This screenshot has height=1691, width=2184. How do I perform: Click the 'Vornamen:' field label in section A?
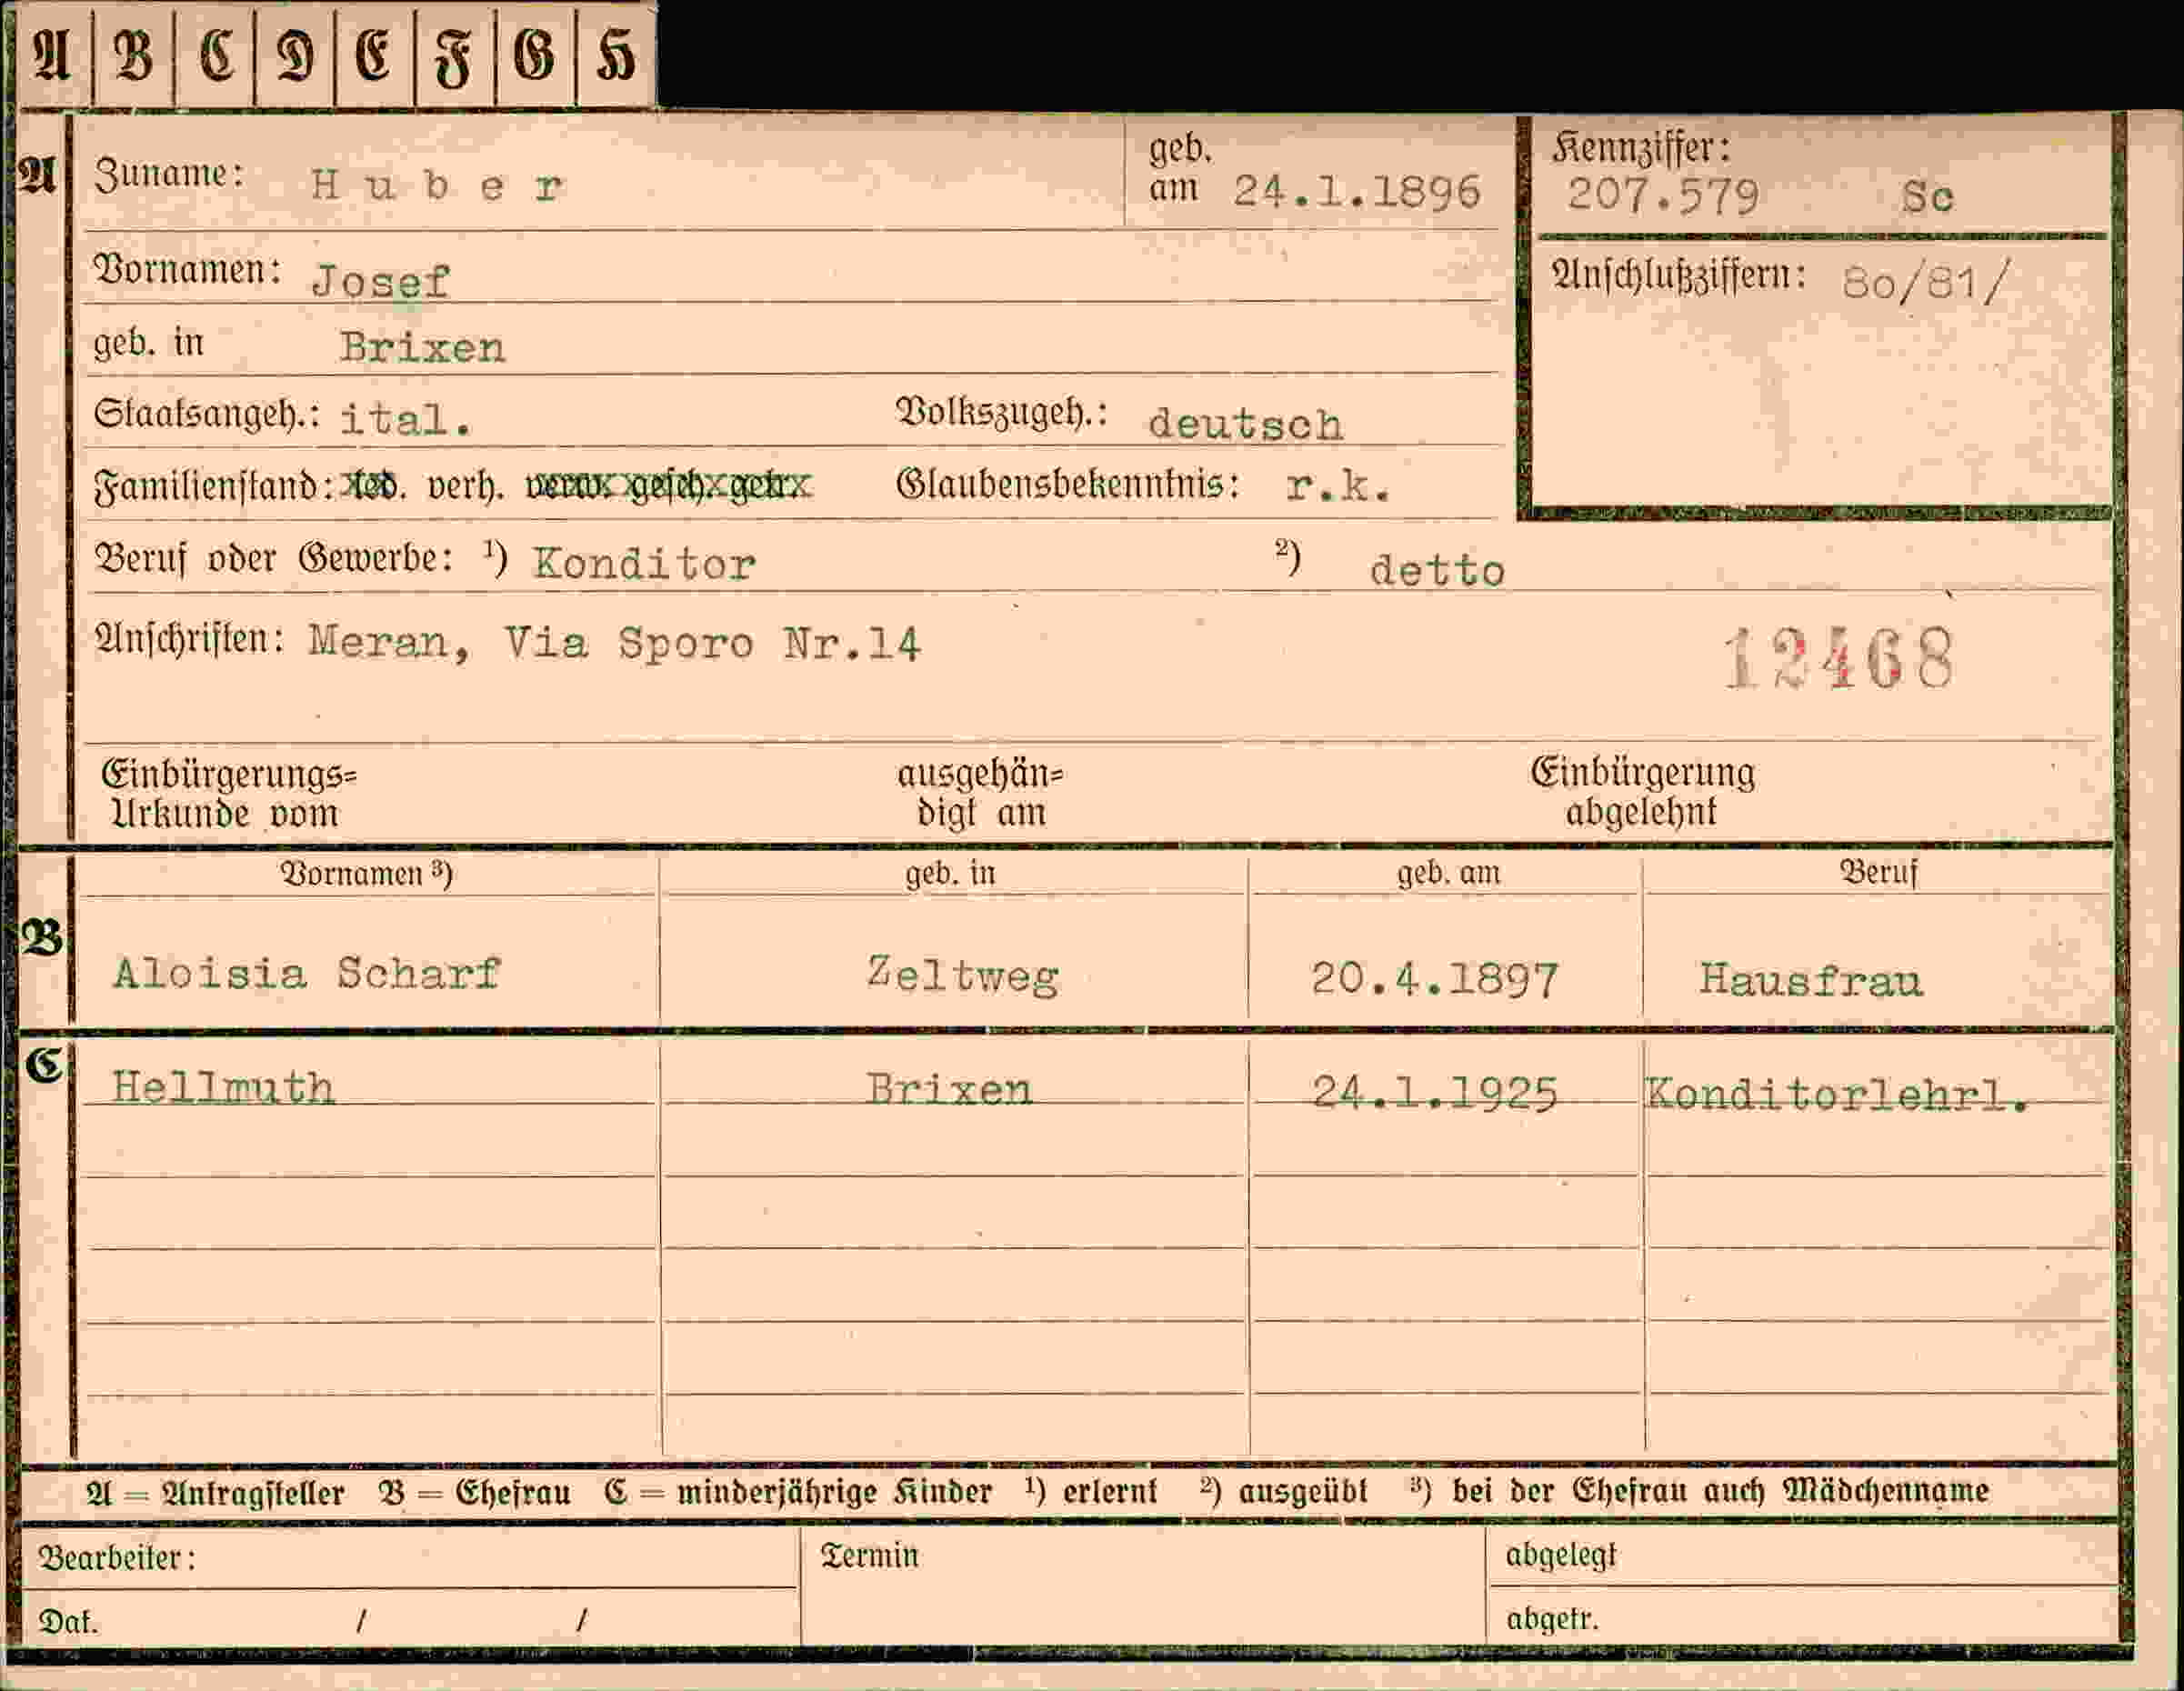pos(187,269)
